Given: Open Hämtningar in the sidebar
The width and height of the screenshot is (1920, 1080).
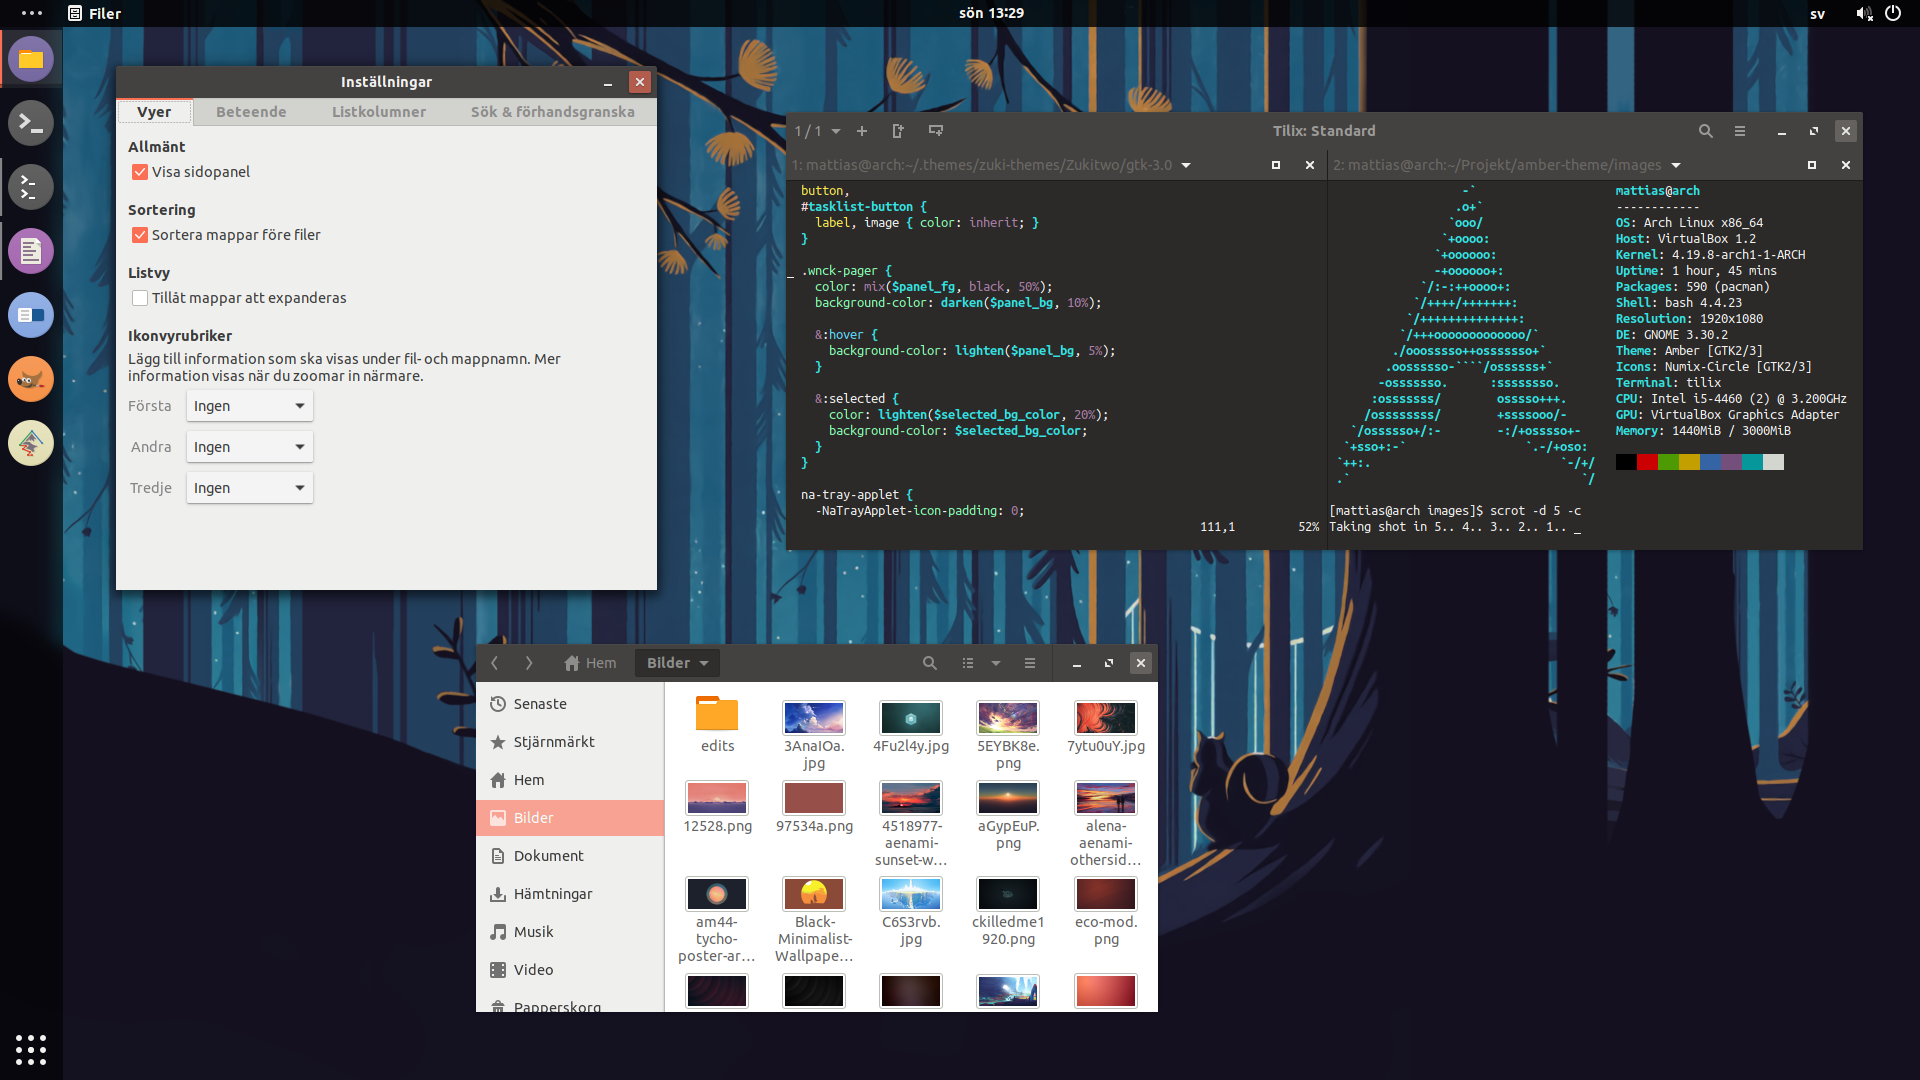Looking at the screenshot, I should [570, 894].
